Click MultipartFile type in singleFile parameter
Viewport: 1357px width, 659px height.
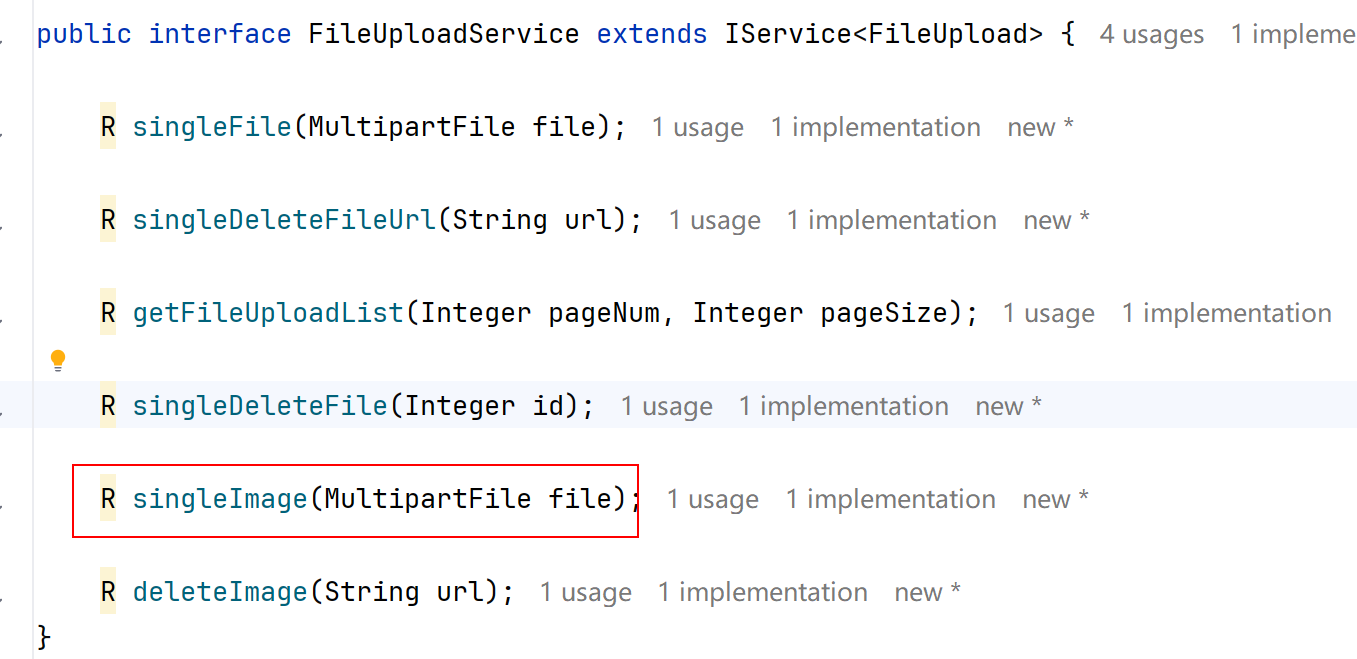click(x=412, y=127)
